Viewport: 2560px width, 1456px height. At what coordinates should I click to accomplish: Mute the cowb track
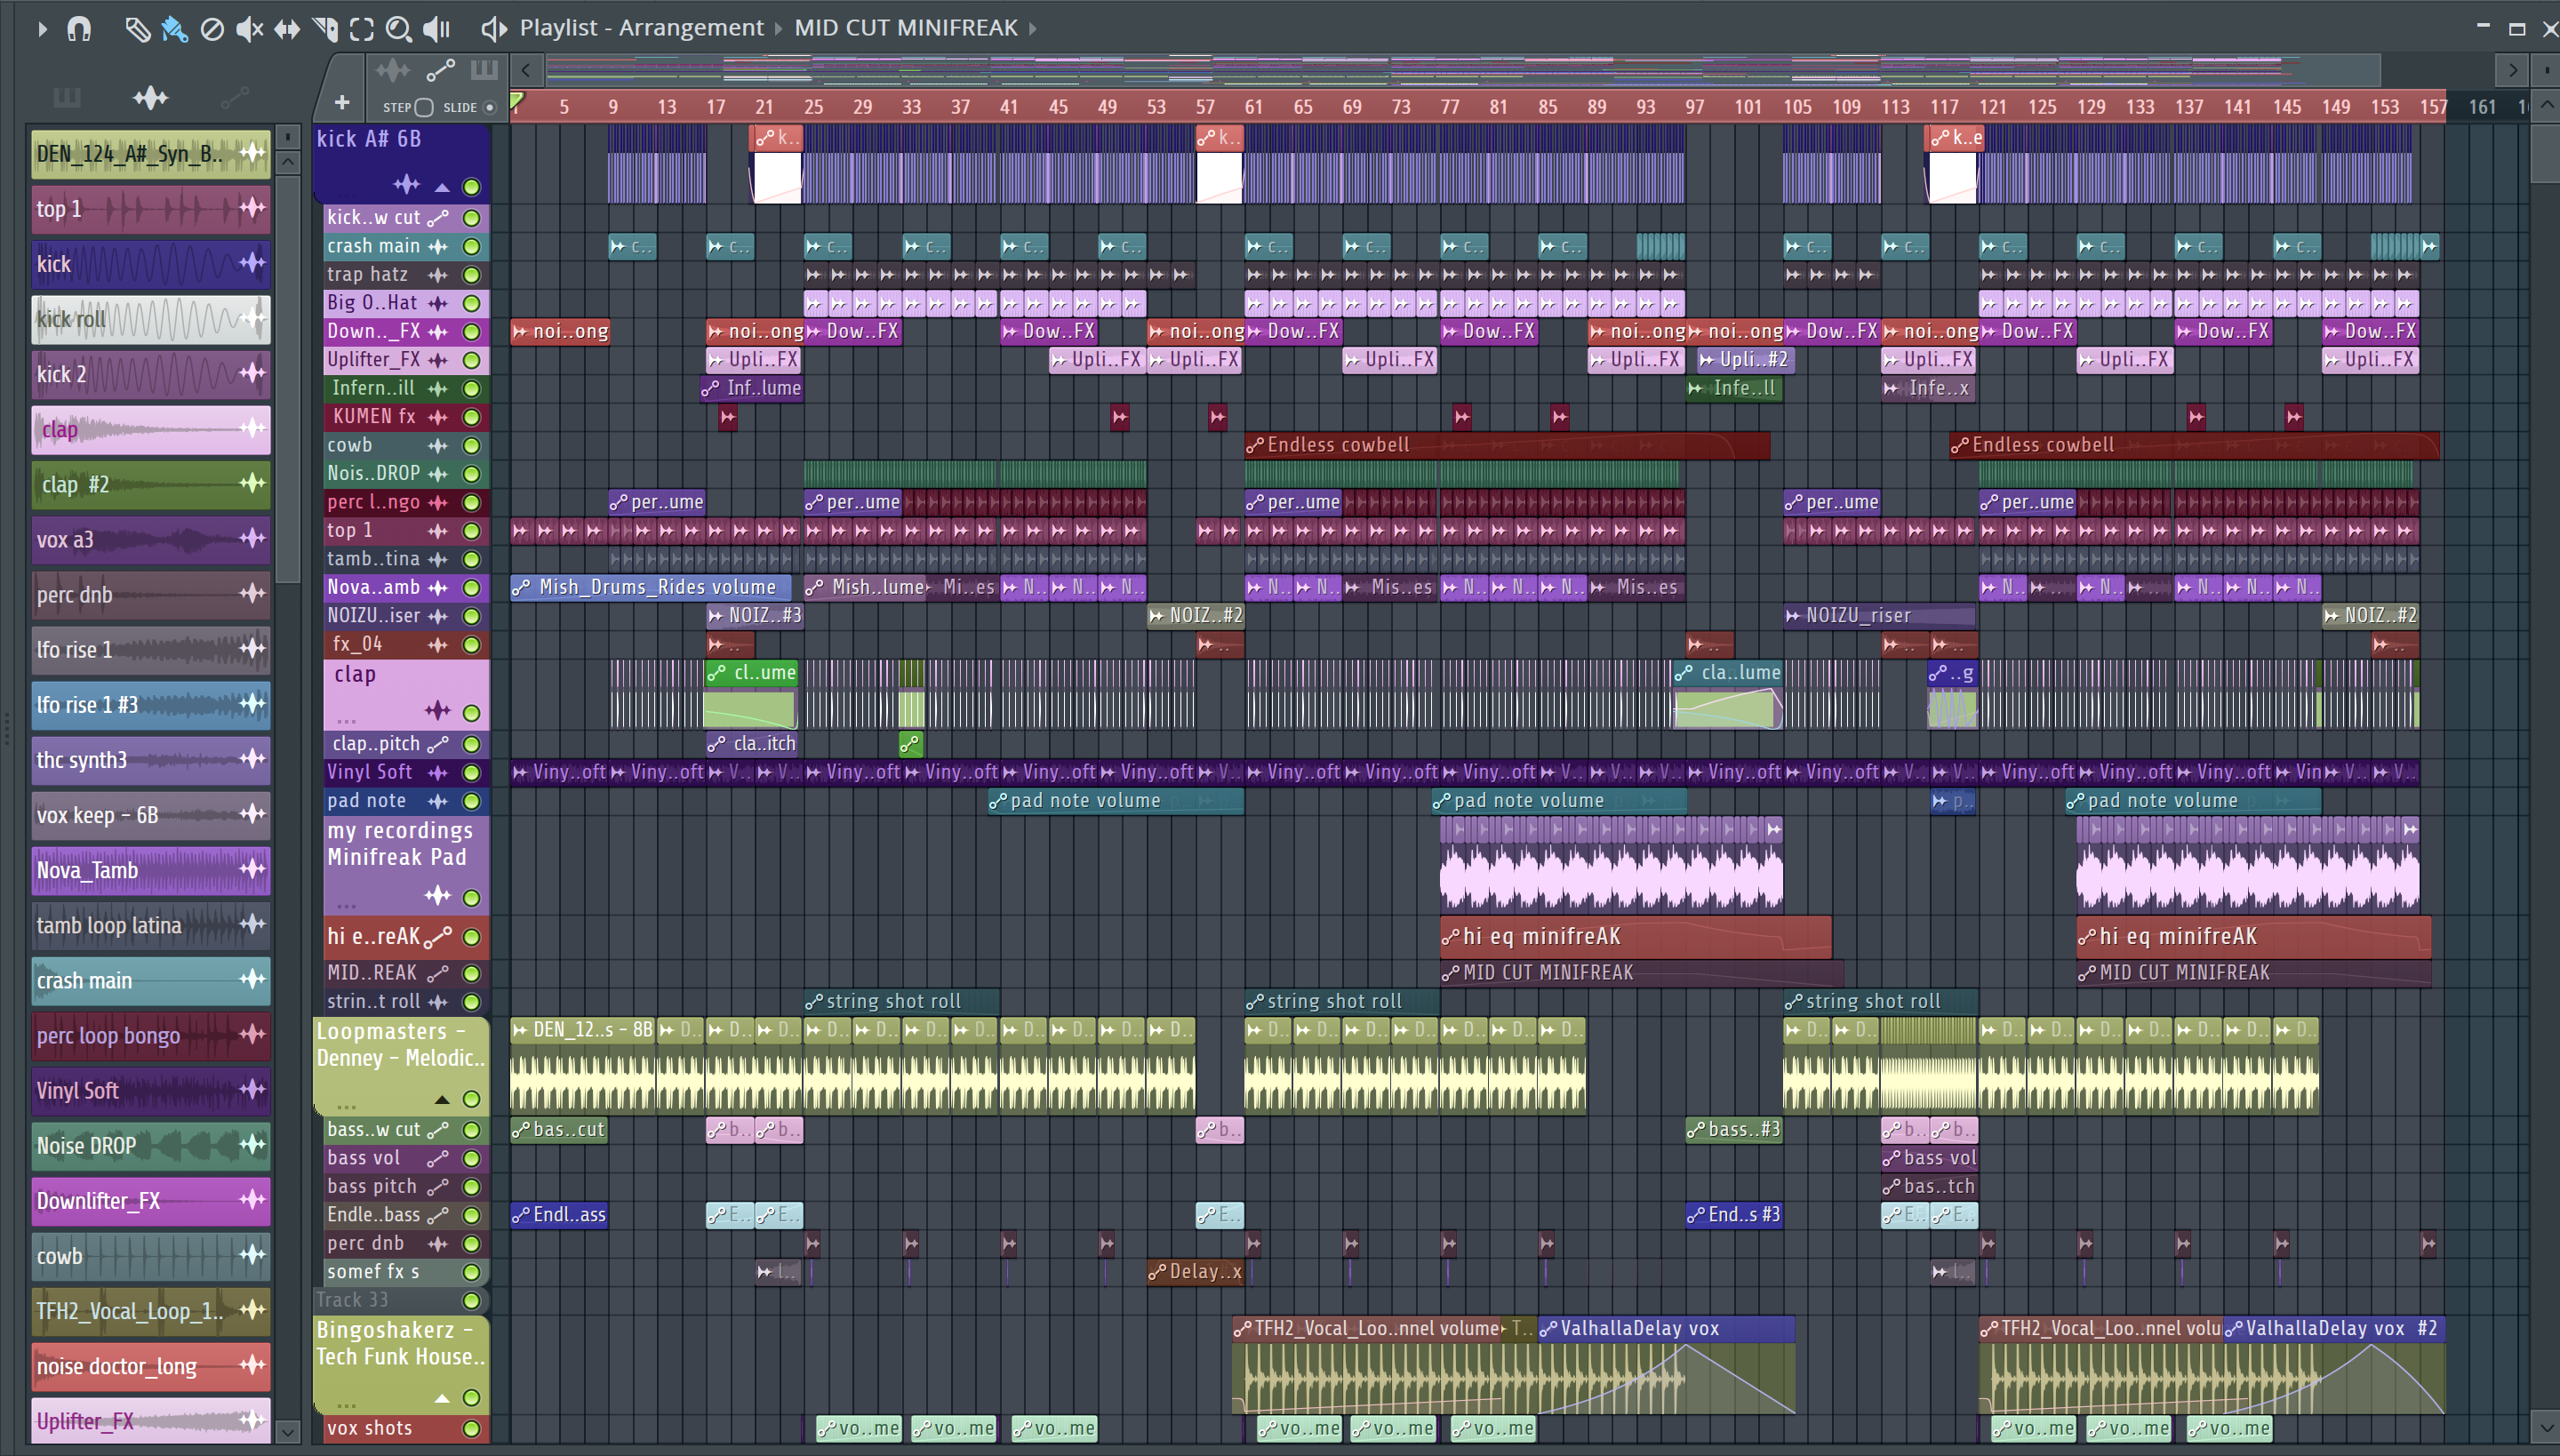click(472, 446)
